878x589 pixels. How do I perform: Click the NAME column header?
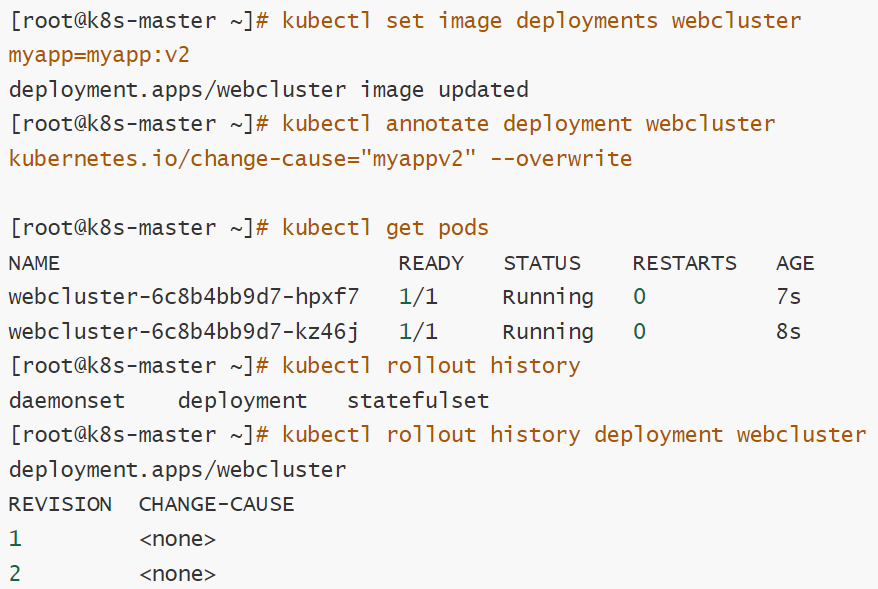34,263
